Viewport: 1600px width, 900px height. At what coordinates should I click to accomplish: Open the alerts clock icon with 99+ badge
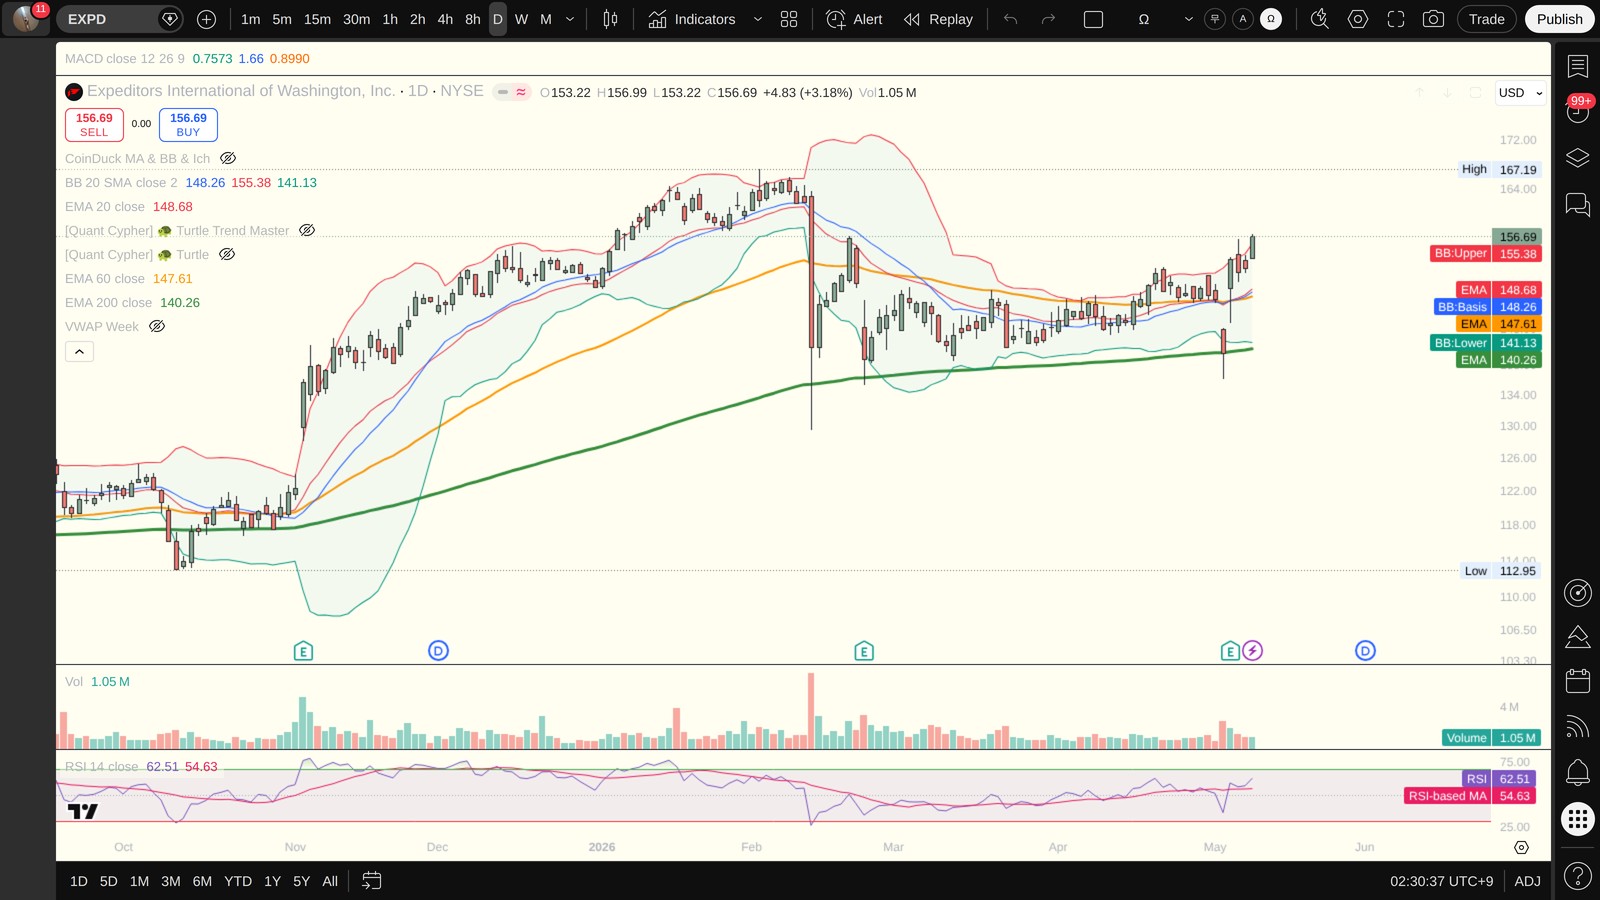pos(1577,111)
